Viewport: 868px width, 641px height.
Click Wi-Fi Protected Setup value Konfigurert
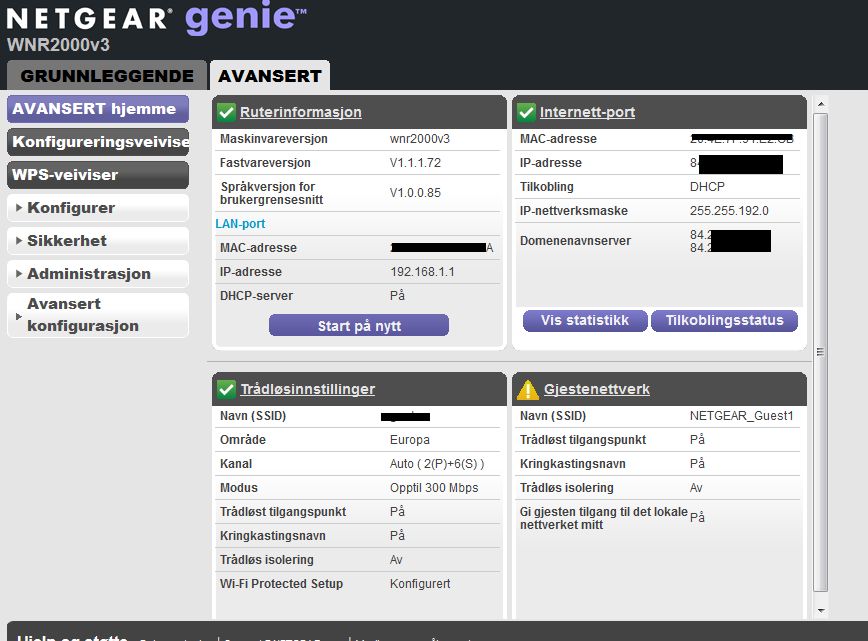tap(420, 583)
